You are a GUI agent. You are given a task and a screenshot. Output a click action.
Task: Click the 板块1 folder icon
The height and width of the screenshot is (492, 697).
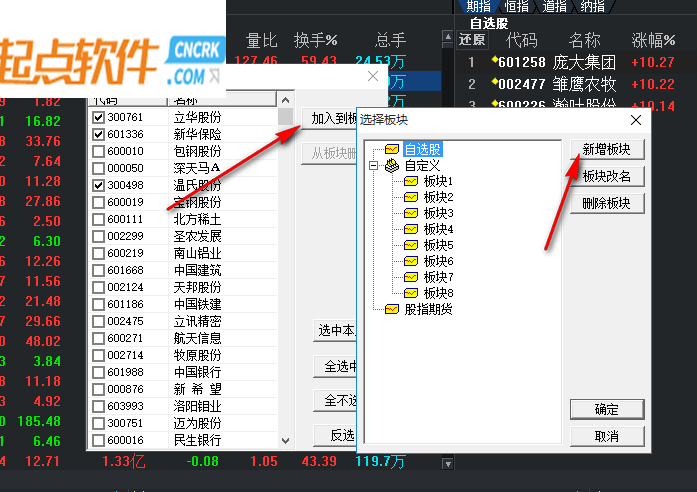pos(411,181)
